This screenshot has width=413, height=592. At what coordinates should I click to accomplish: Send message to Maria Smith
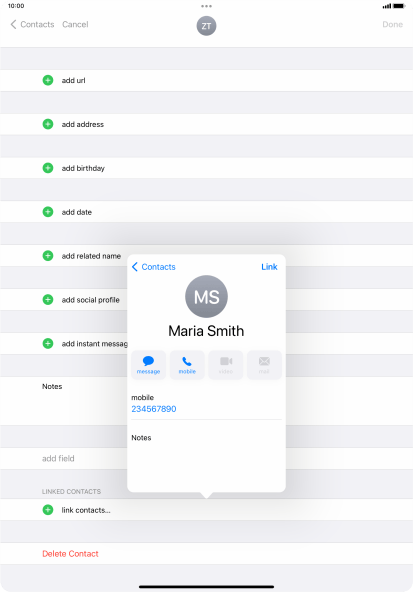tap(148, 365)
